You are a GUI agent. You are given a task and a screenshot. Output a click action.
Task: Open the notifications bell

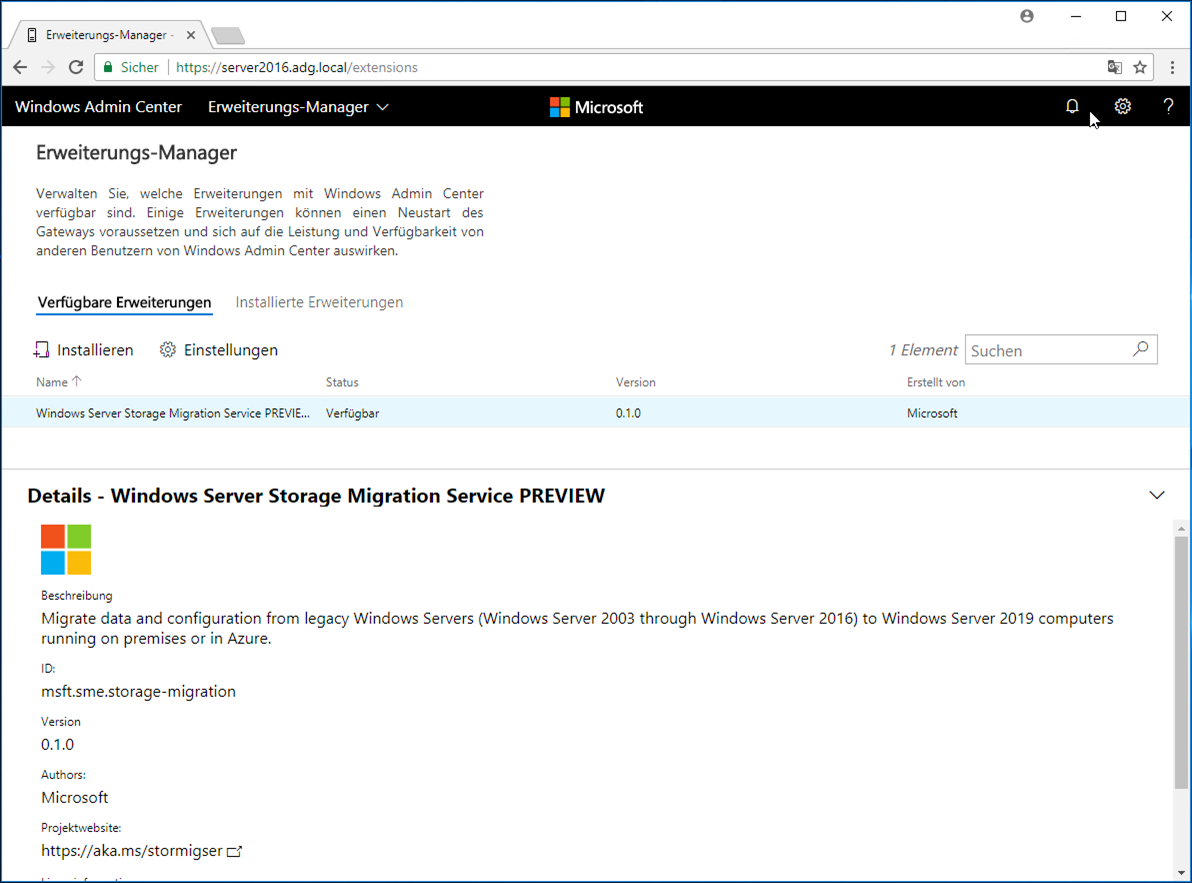coord(1072,107)
